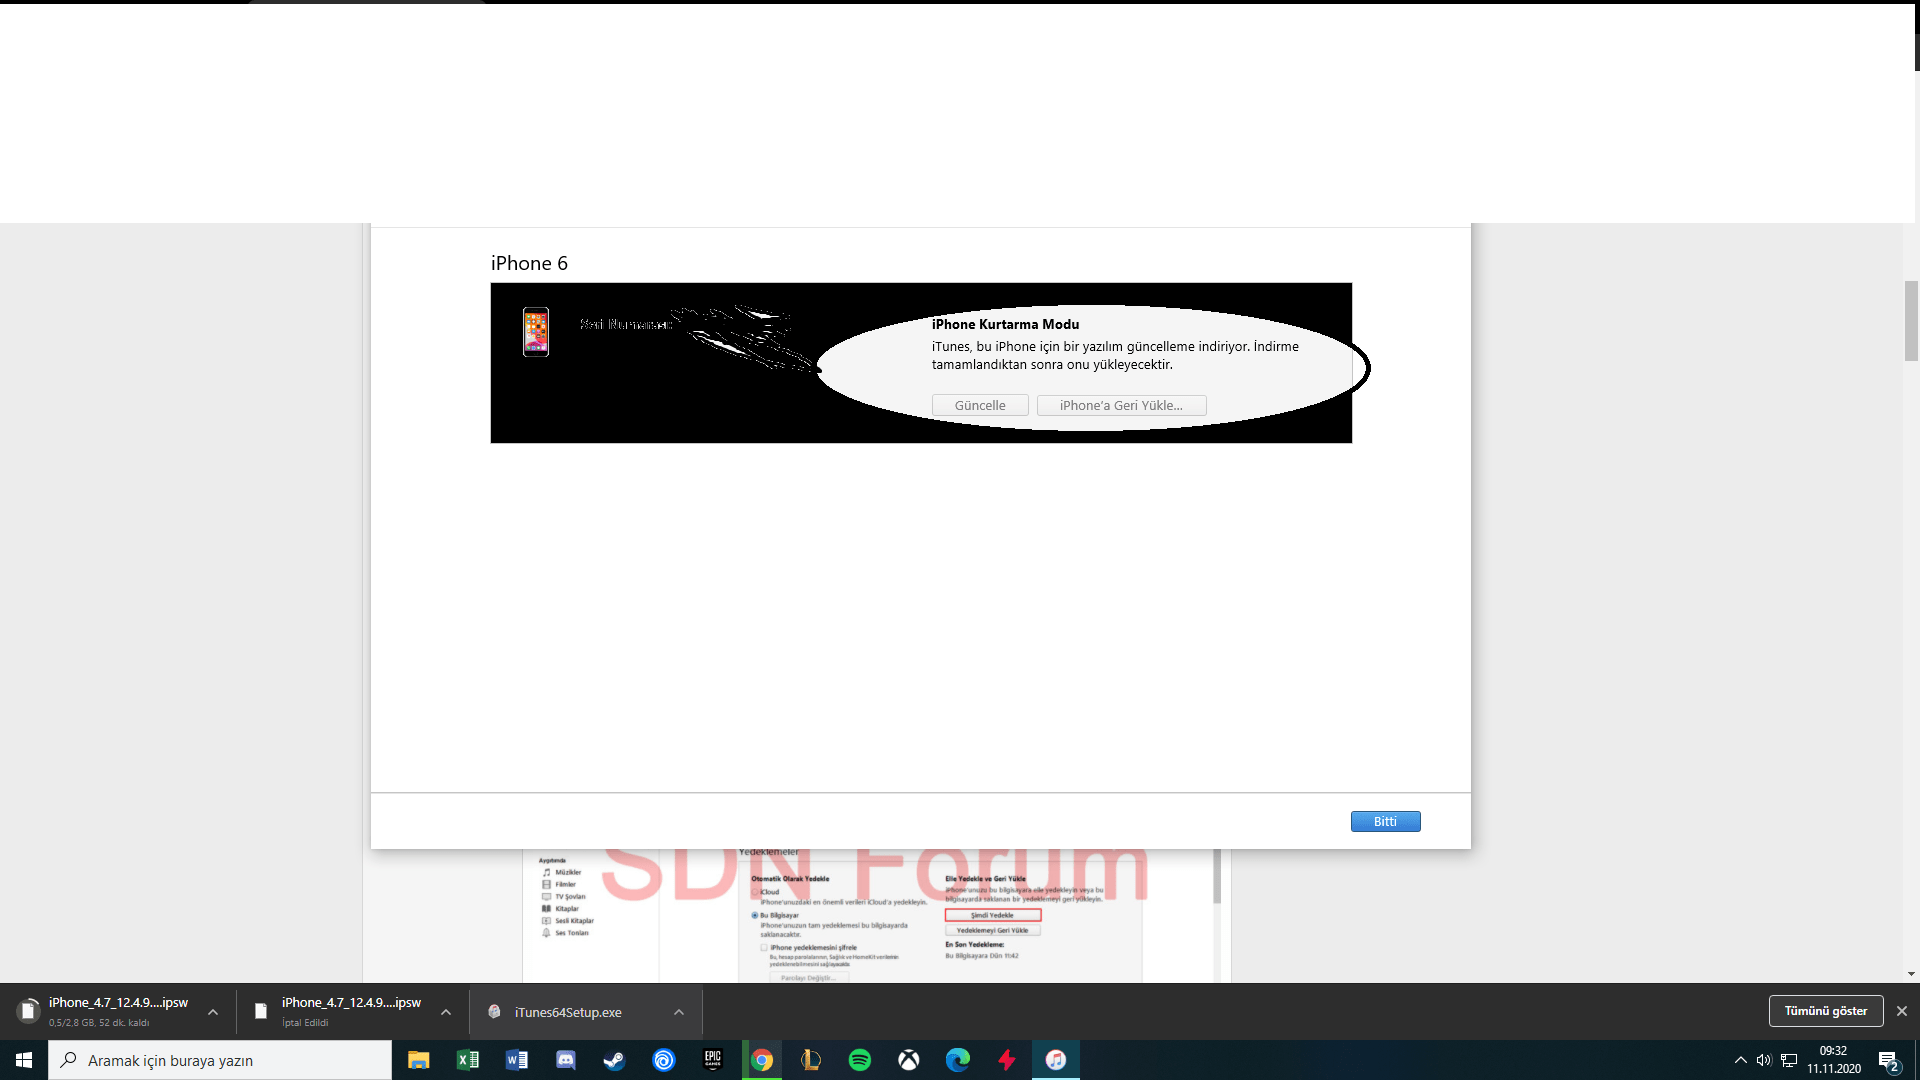Show hidden system tray icons
Screen dimensions: 1920x1080
point(1740,1060)
